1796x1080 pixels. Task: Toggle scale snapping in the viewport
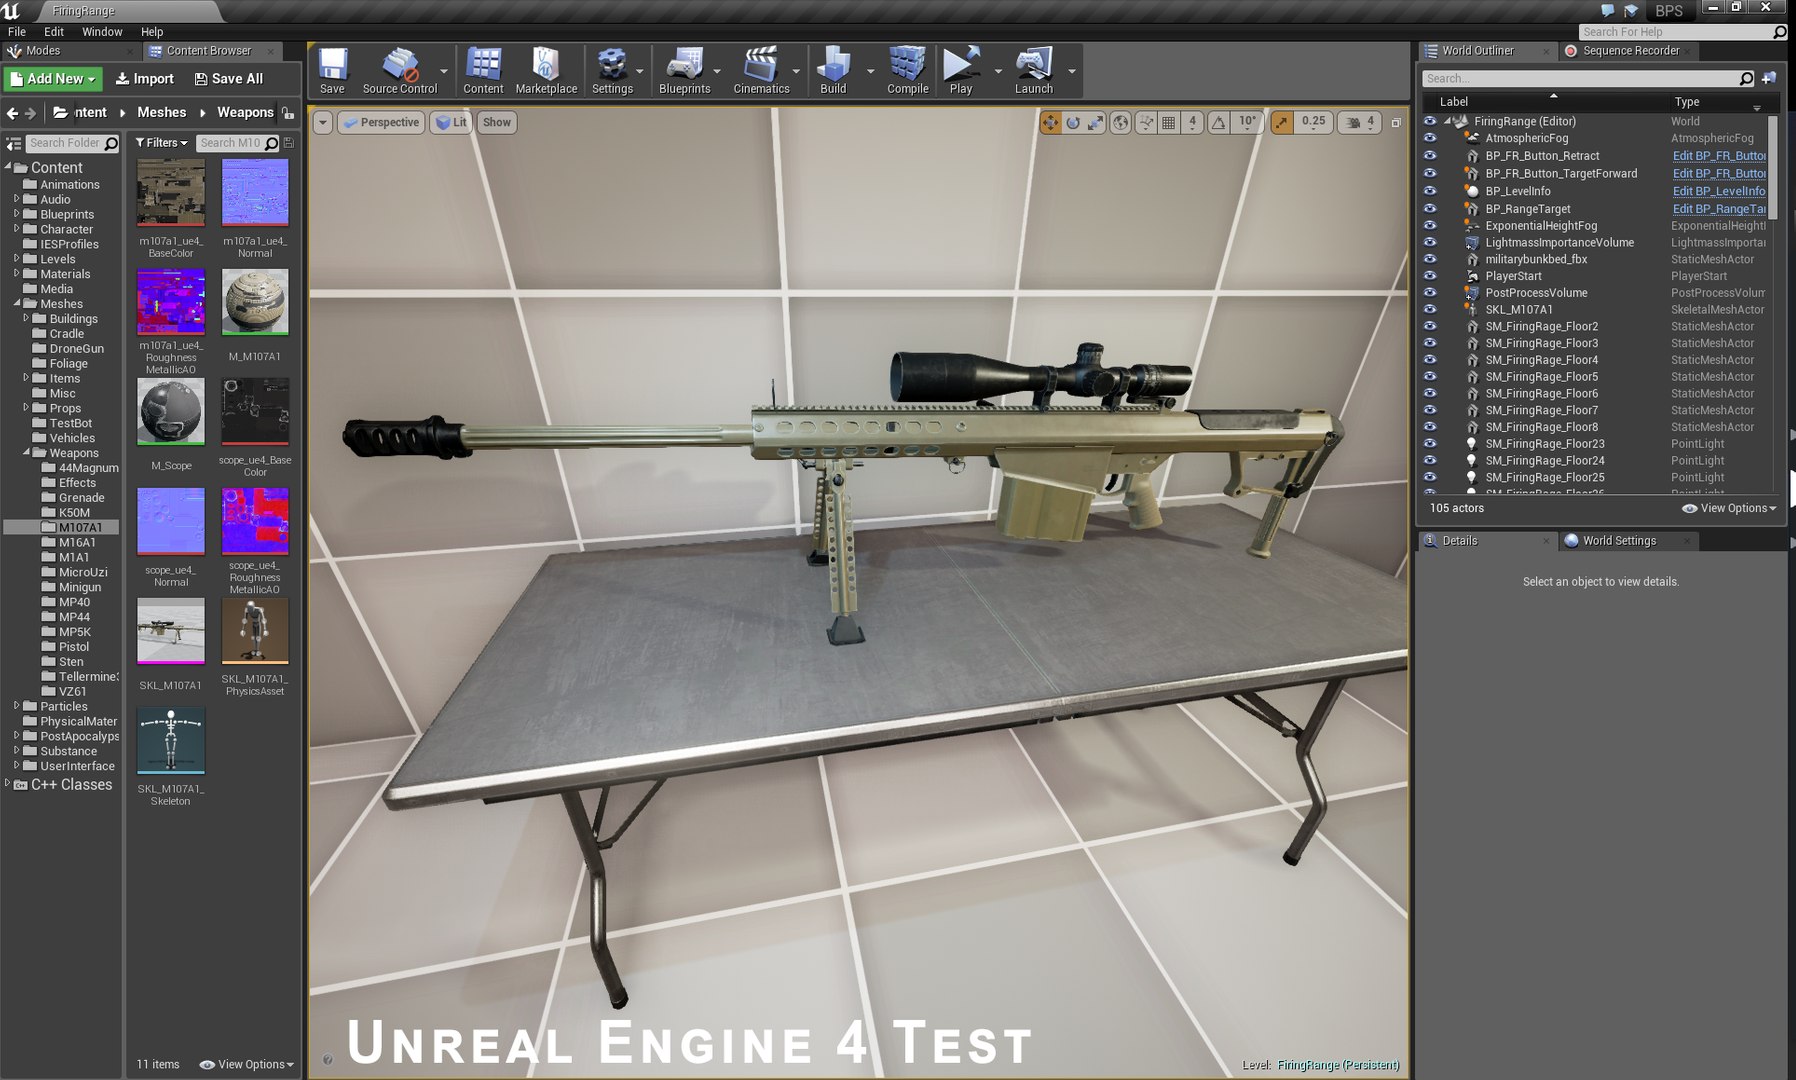click(x=1282, y=122)
